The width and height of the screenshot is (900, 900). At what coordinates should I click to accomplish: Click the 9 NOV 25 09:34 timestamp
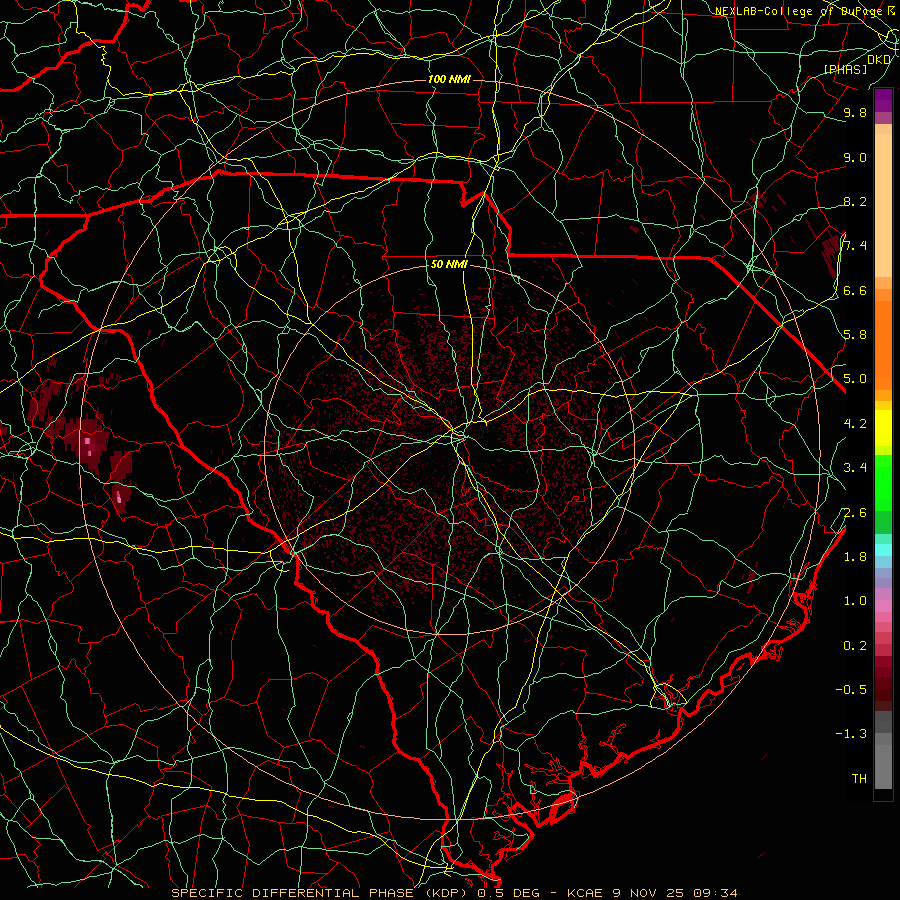click(x=674, y=893)
